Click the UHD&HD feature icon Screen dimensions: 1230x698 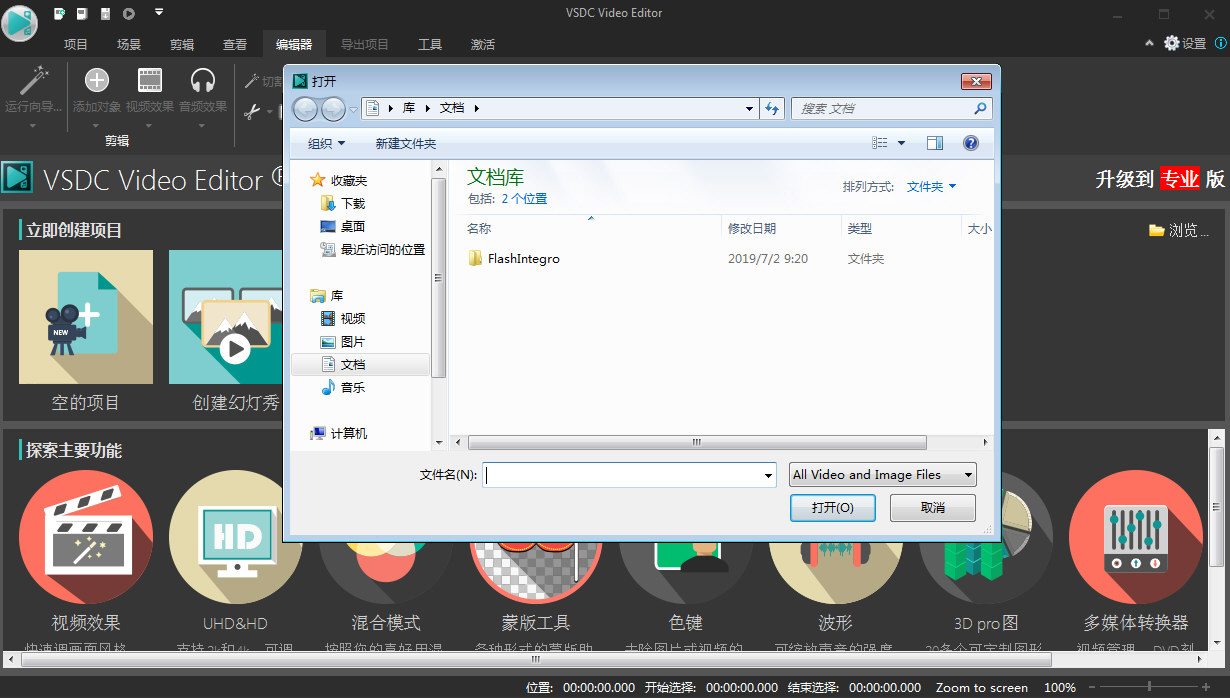coord(236,538)
